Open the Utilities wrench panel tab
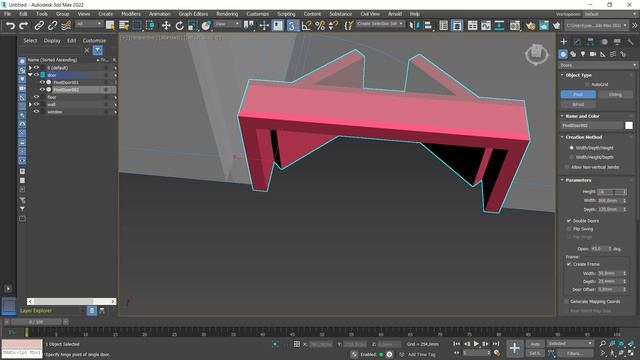Screen dimensions: 640x360 pos(630,42)
